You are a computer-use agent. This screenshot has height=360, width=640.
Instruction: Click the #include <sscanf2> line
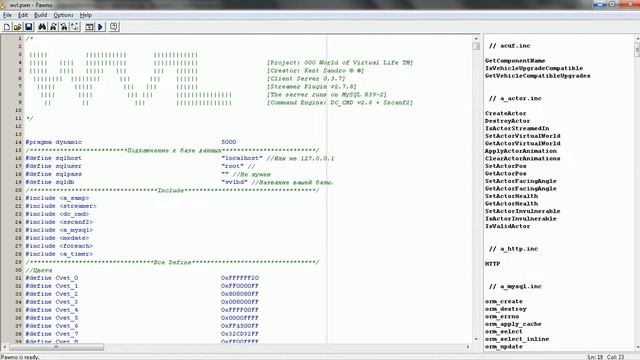(x=59, y=222)
